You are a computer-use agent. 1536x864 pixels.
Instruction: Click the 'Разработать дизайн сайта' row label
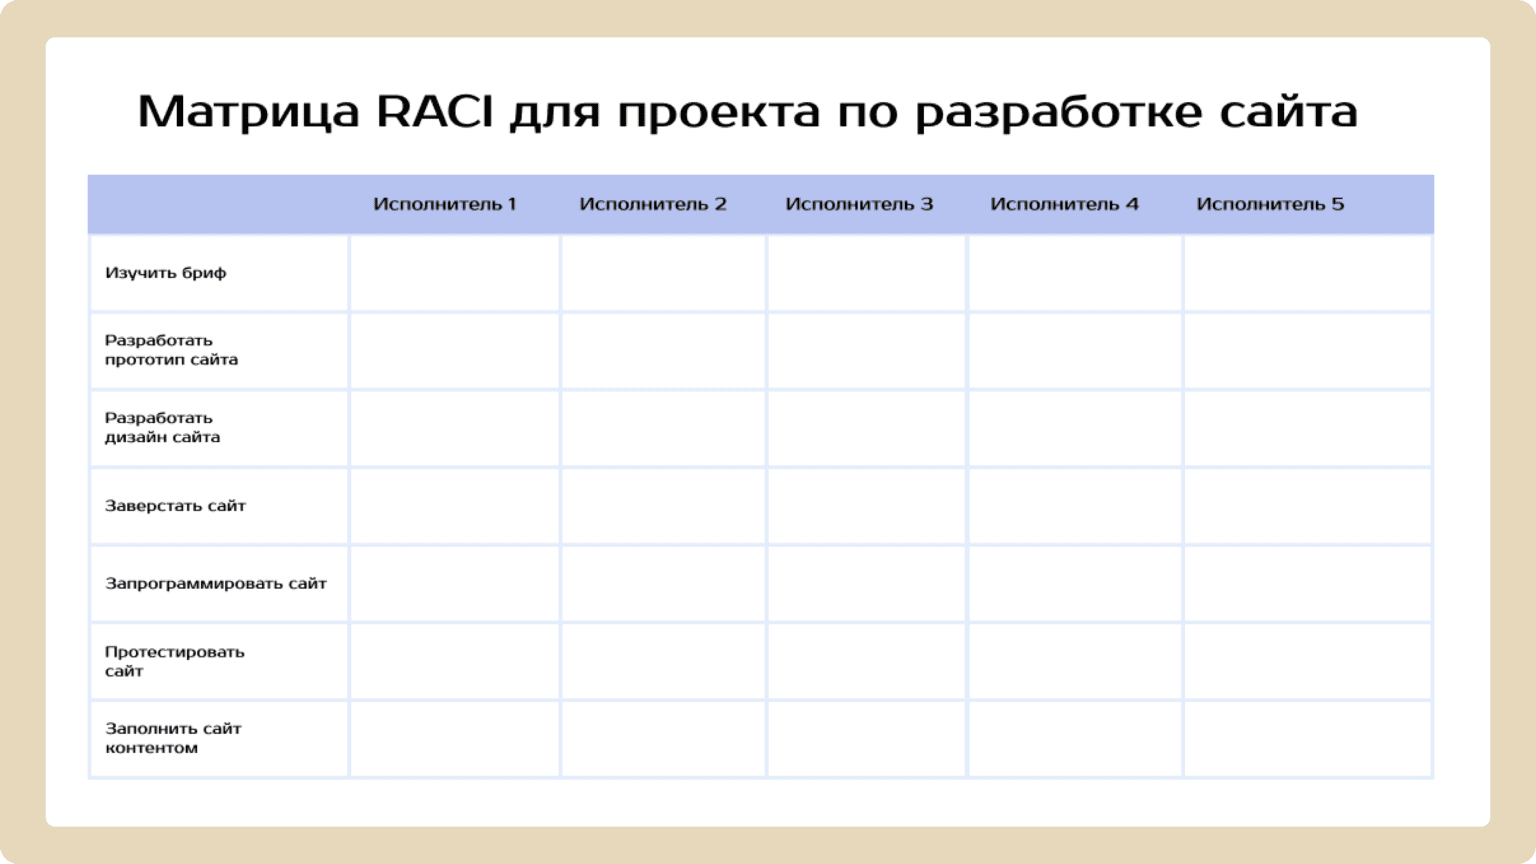[162, 428]
